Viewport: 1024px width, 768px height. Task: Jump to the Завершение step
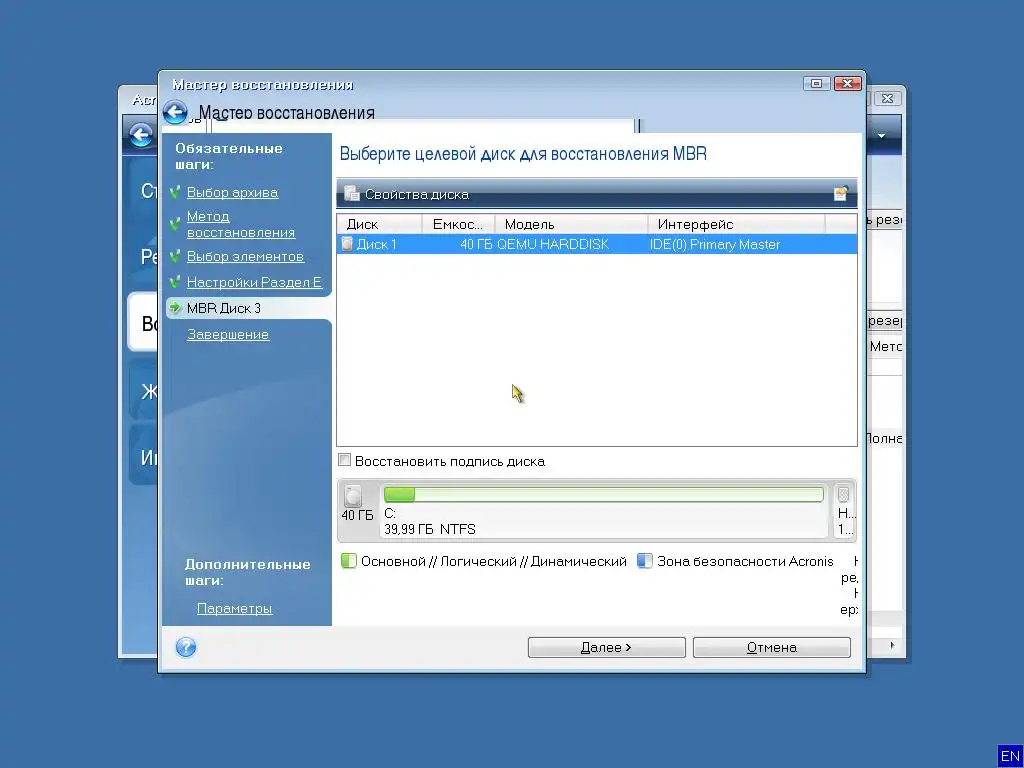click(228, 334)
